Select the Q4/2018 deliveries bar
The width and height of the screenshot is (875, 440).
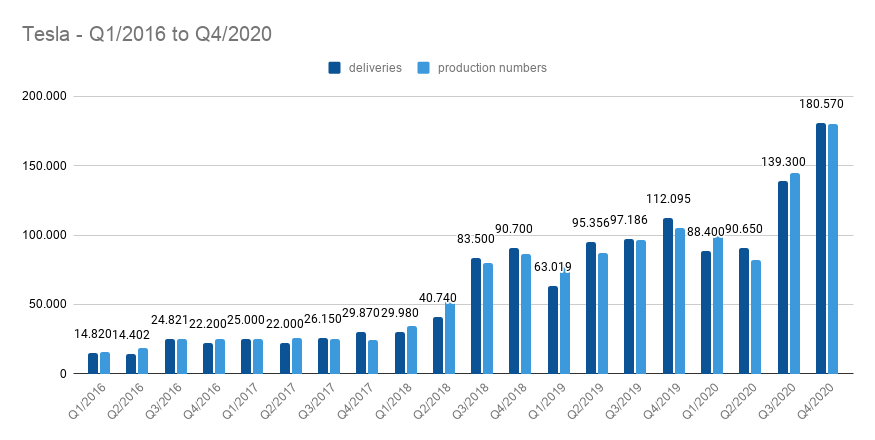point(515,311)
